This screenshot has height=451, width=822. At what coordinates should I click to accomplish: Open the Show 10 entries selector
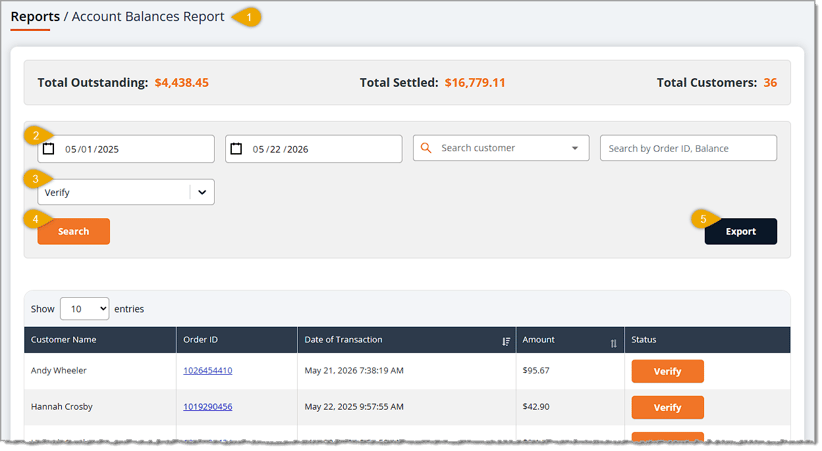click(x=84, y=308)
